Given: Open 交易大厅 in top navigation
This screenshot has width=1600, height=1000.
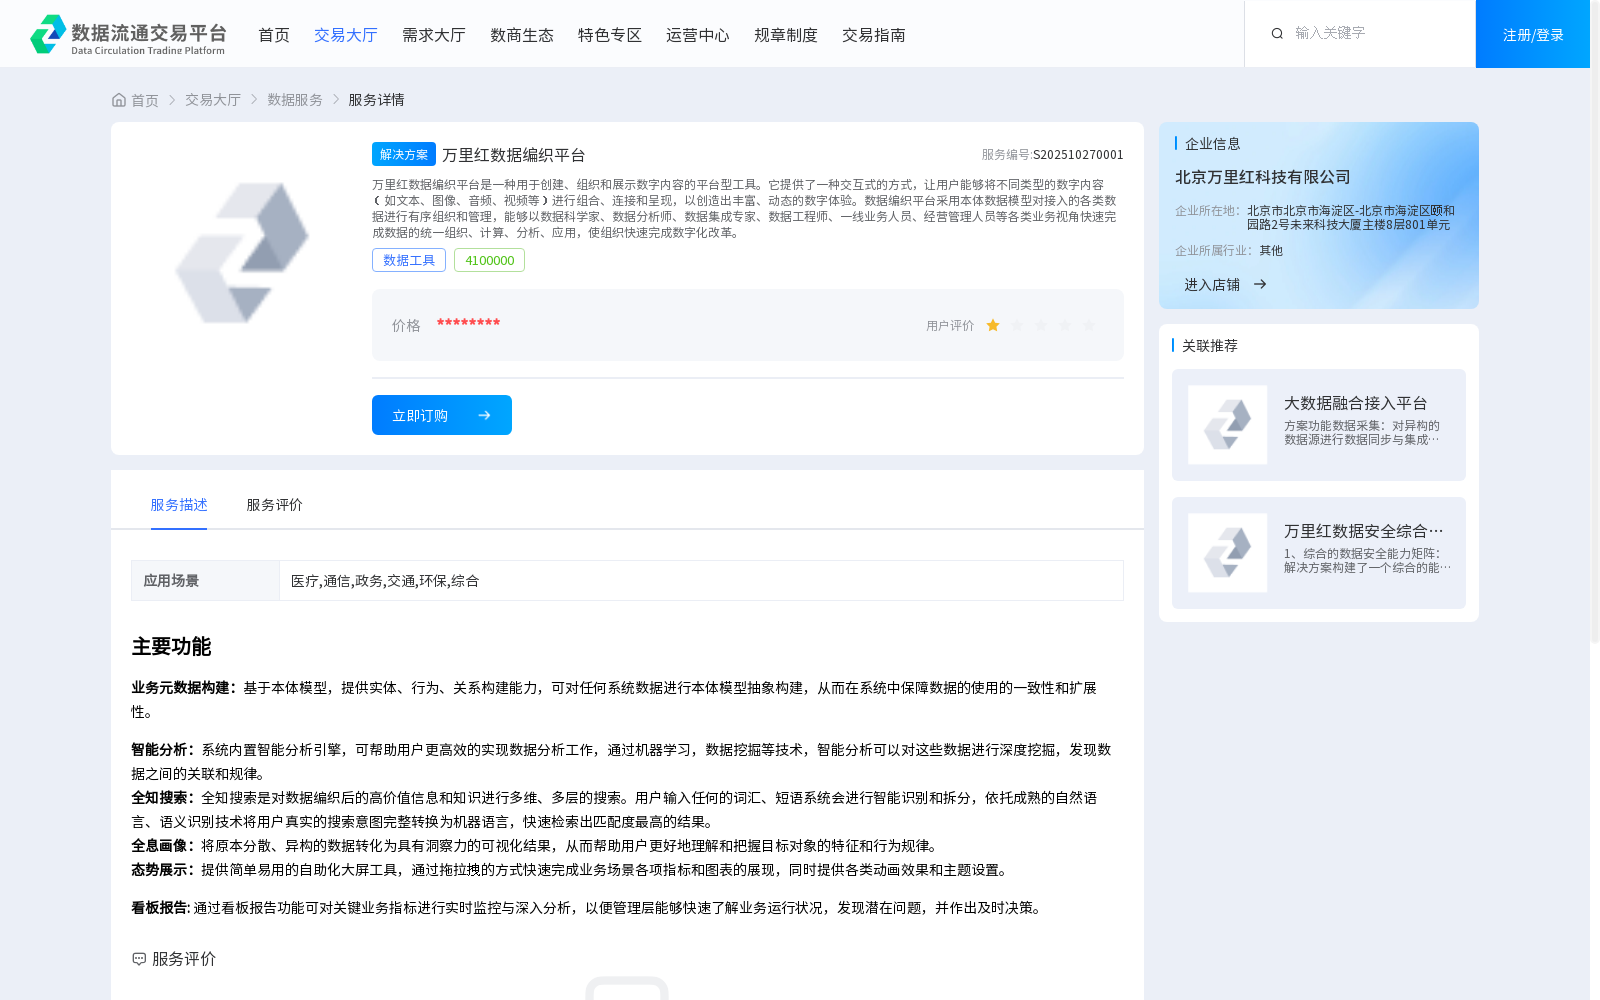Looking at the screenshot, I should coord(346,35).
